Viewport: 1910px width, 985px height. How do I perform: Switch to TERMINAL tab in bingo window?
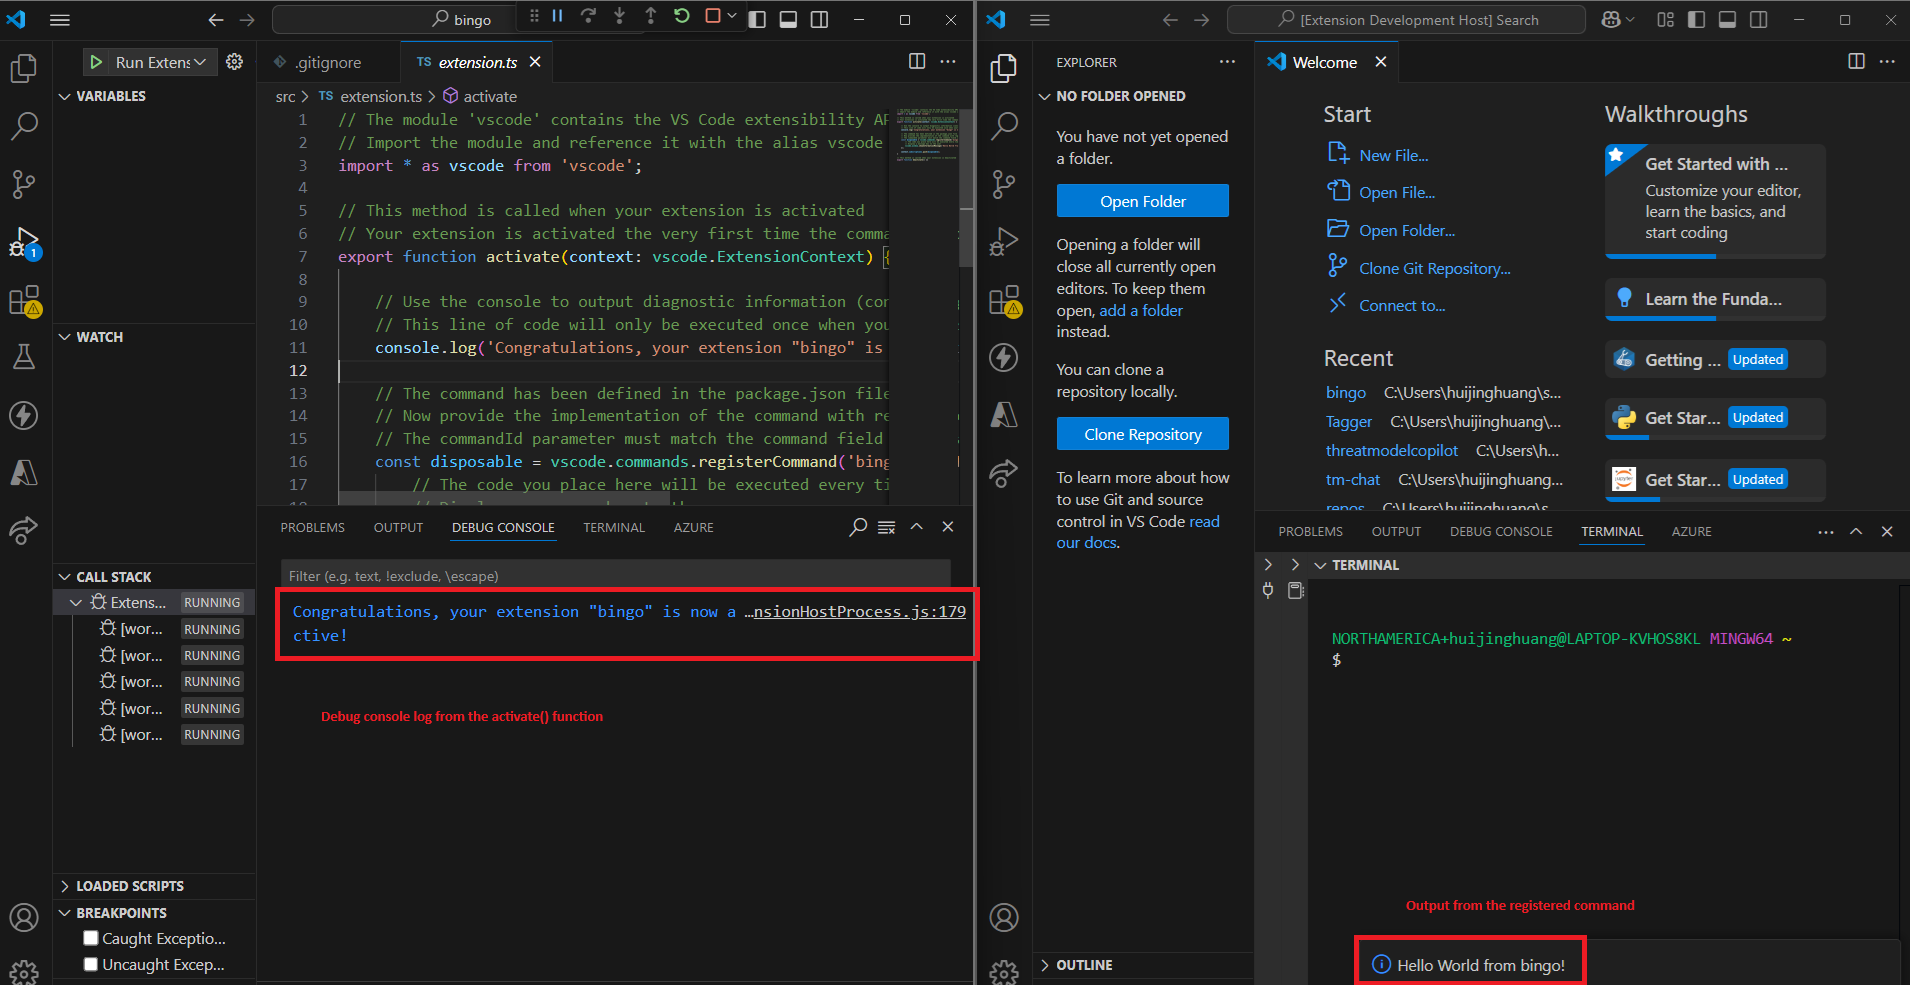(x=614, y=527)
